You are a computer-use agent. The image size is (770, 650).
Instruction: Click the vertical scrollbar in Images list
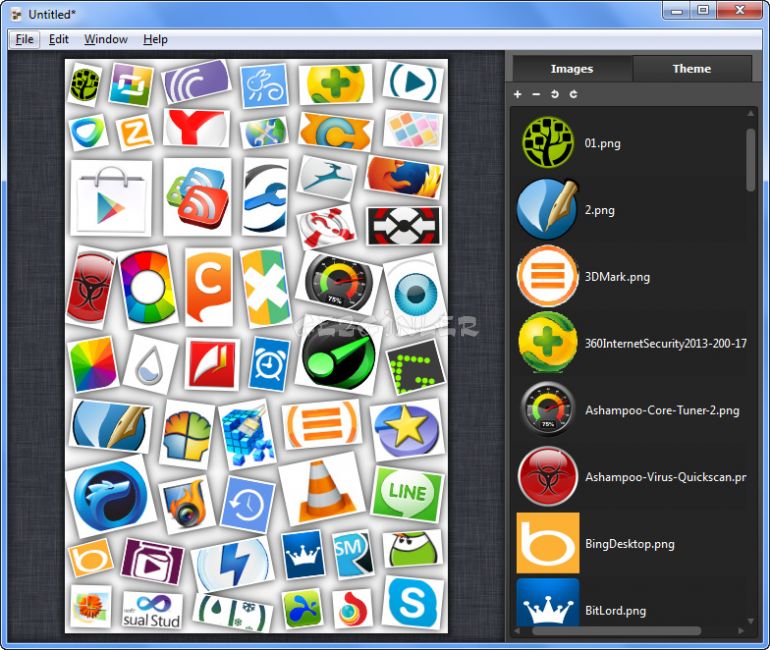pyautogui.click(x=750, y=160)
